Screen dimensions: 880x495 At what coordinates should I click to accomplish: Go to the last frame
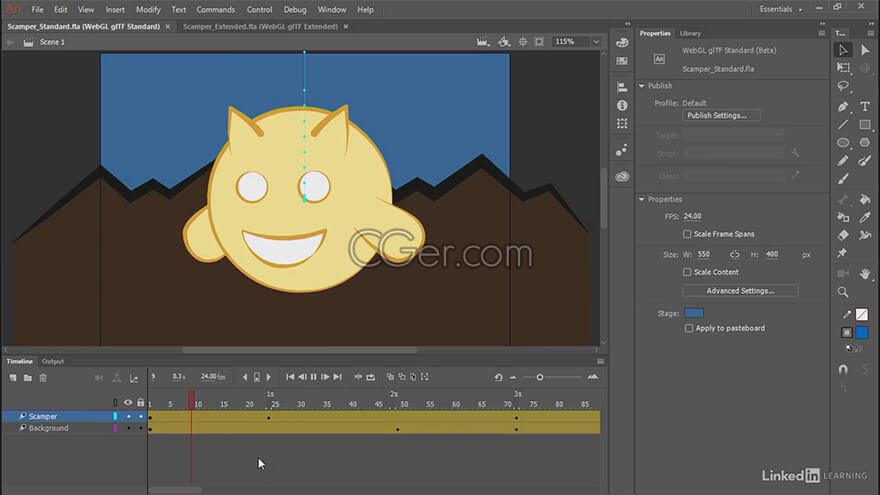[x=337, y=377]
